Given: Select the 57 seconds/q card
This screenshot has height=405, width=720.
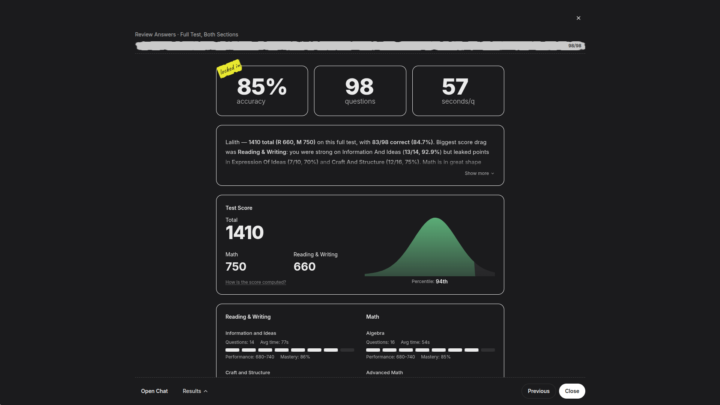Looking at the screenshot, I should 458,90.
